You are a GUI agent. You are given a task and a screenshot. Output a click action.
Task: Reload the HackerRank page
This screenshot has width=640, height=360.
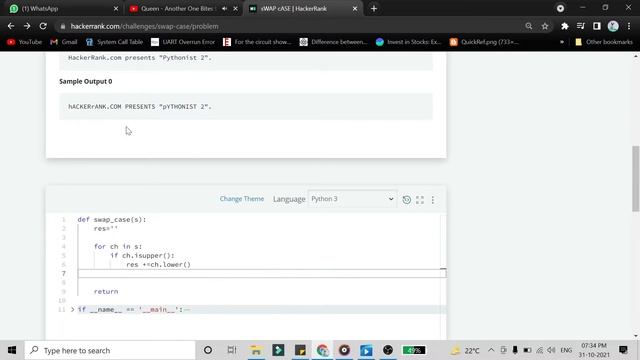43,26
